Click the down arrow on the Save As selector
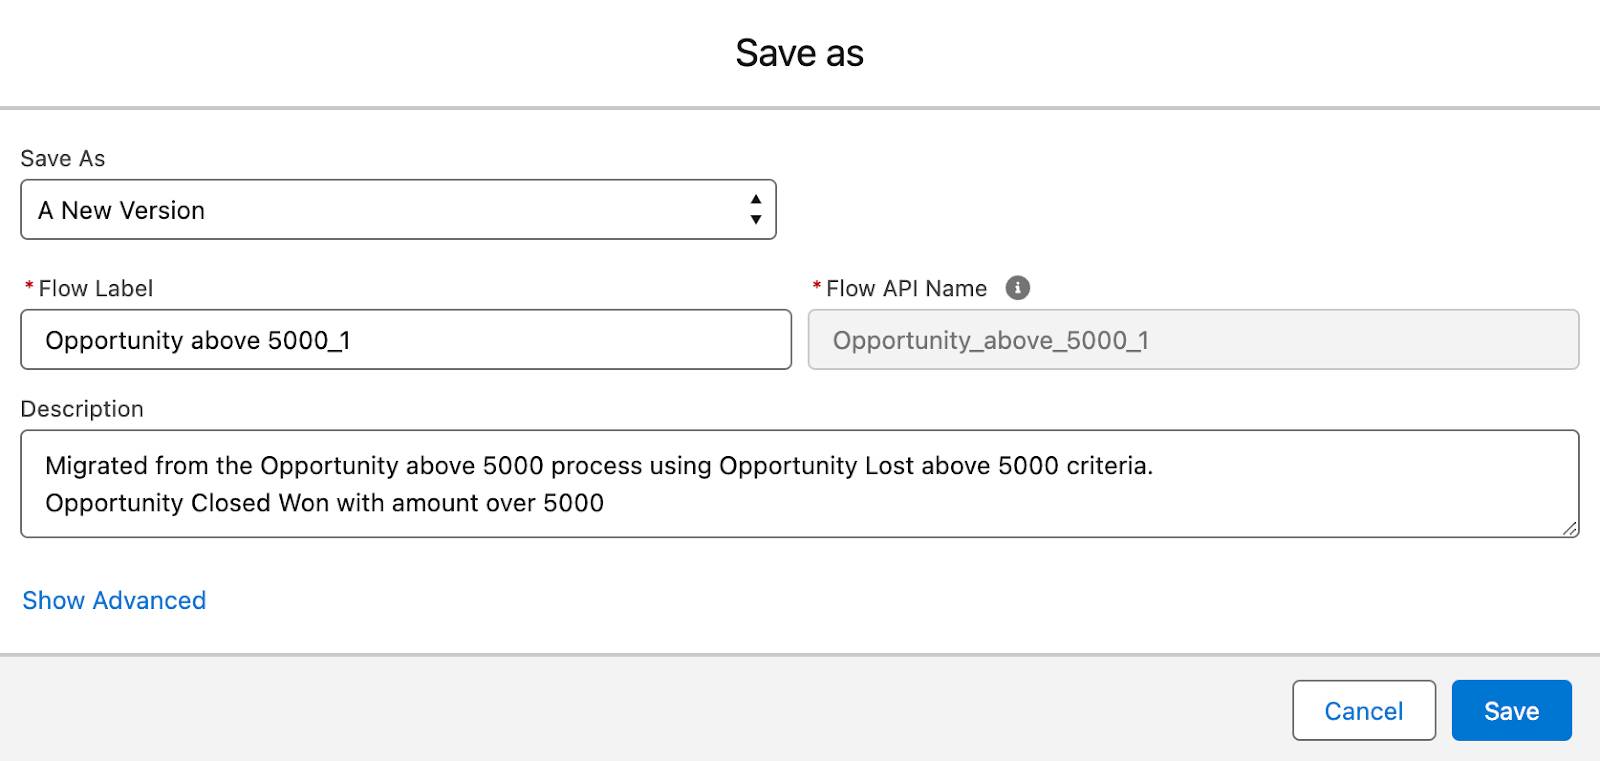Screen dimensions: 1600x761 point(757,218)
